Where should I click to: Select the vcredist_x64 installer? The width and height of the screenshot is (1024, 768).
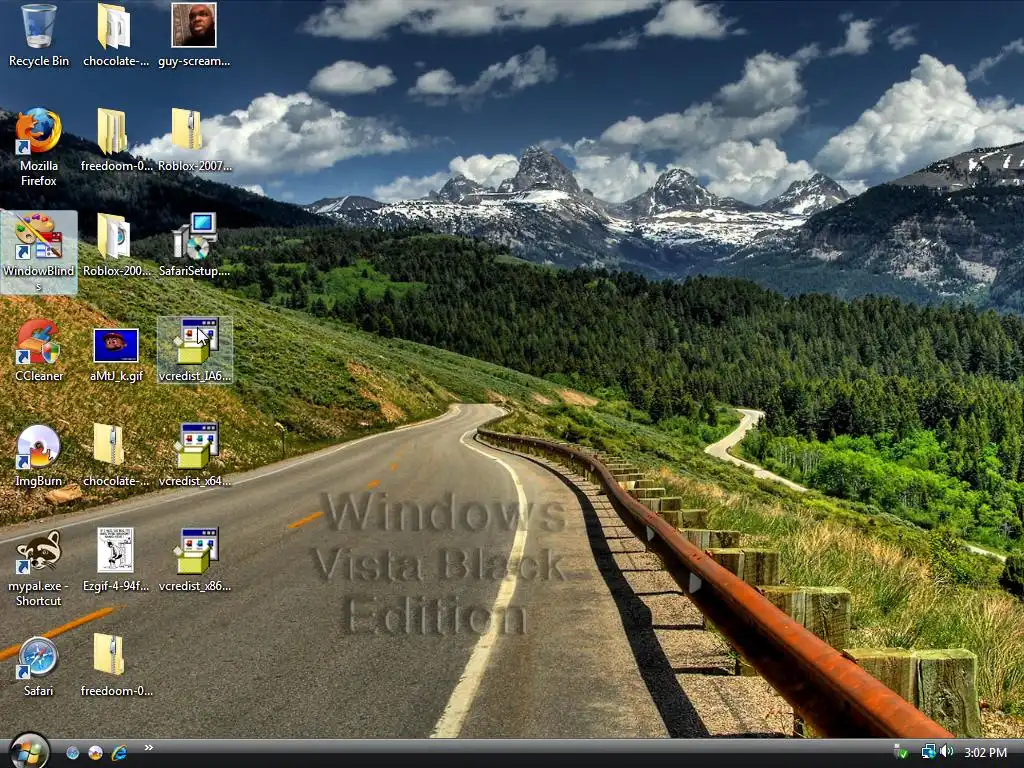(195, 456)
